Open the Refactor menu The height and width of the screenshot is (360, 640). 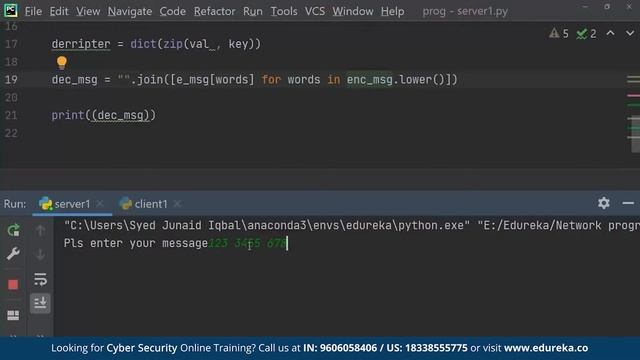point(214,11)
